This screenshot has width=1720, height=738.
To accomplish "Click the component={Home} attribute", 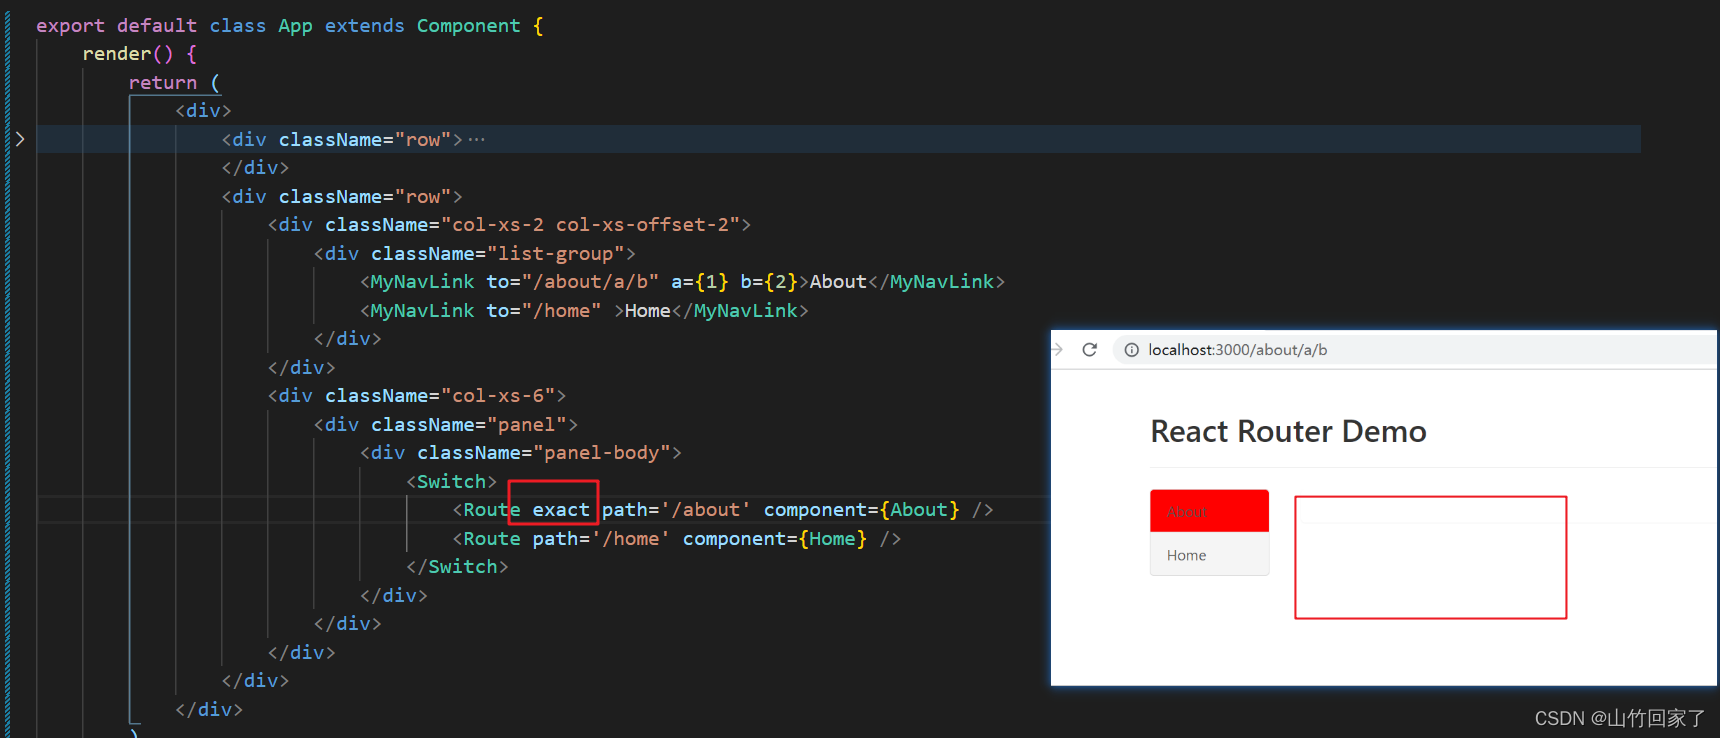I will (775, 539).
